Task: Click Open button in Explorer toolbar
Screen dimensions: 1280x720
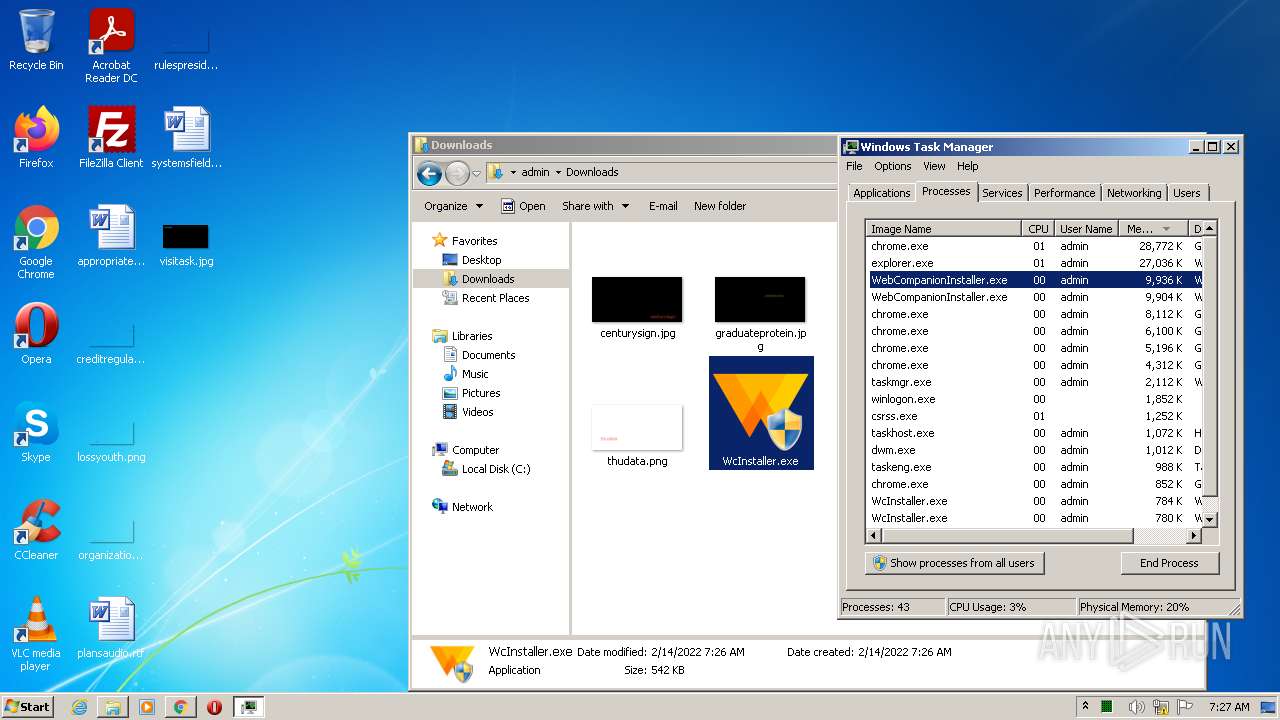Action: coord(523,206)
